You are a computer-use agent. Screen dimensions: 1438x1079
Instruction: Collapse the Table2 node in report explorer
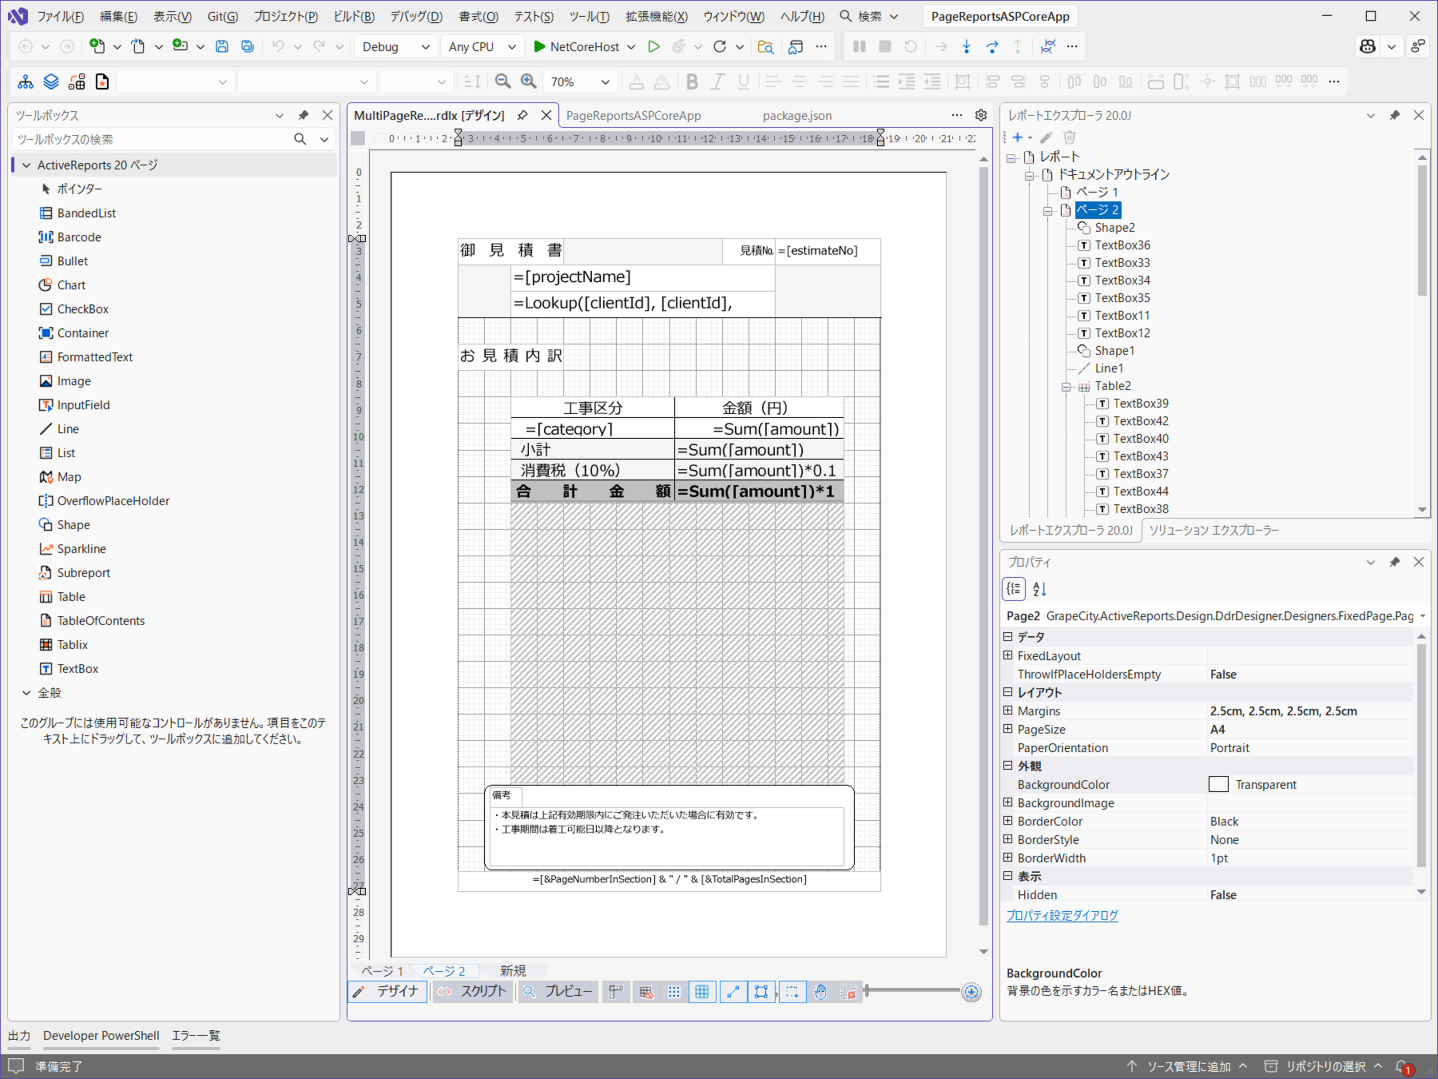(1066, 386)
